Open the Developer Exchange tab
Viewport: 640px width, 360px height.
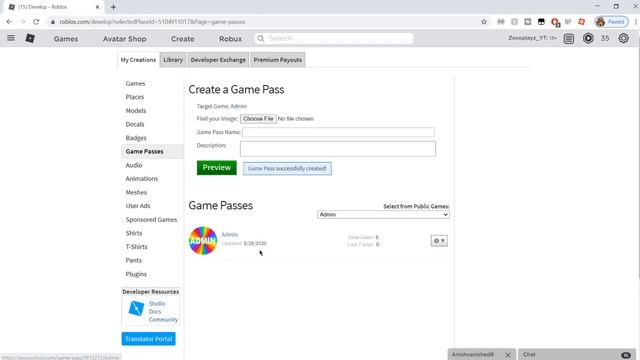coord(218,60)
